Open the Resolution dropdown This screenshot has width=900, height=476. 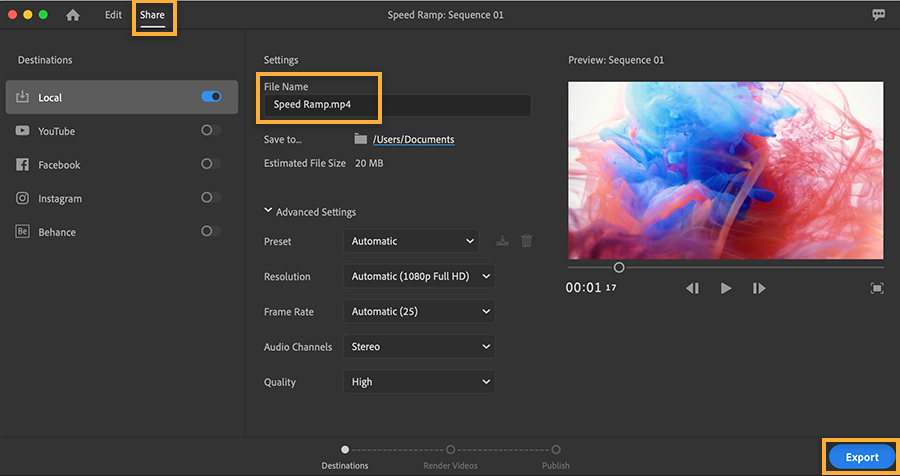419,276
